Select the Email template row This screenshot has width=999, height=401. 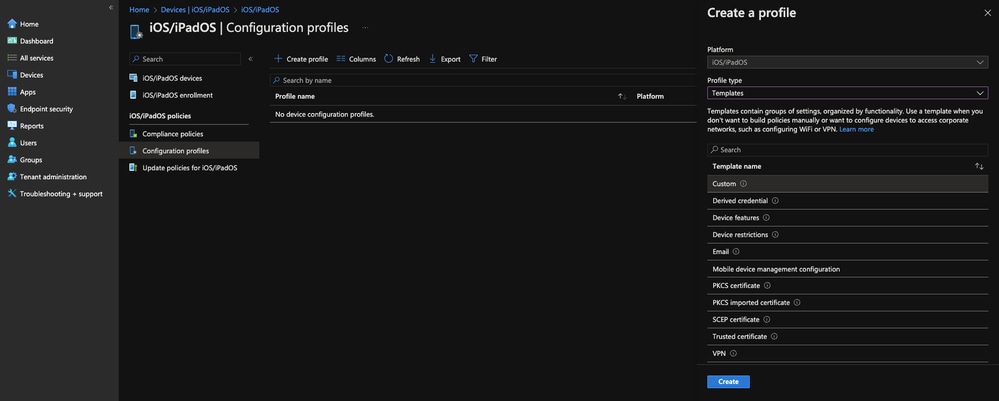click(x=847, y=252)
